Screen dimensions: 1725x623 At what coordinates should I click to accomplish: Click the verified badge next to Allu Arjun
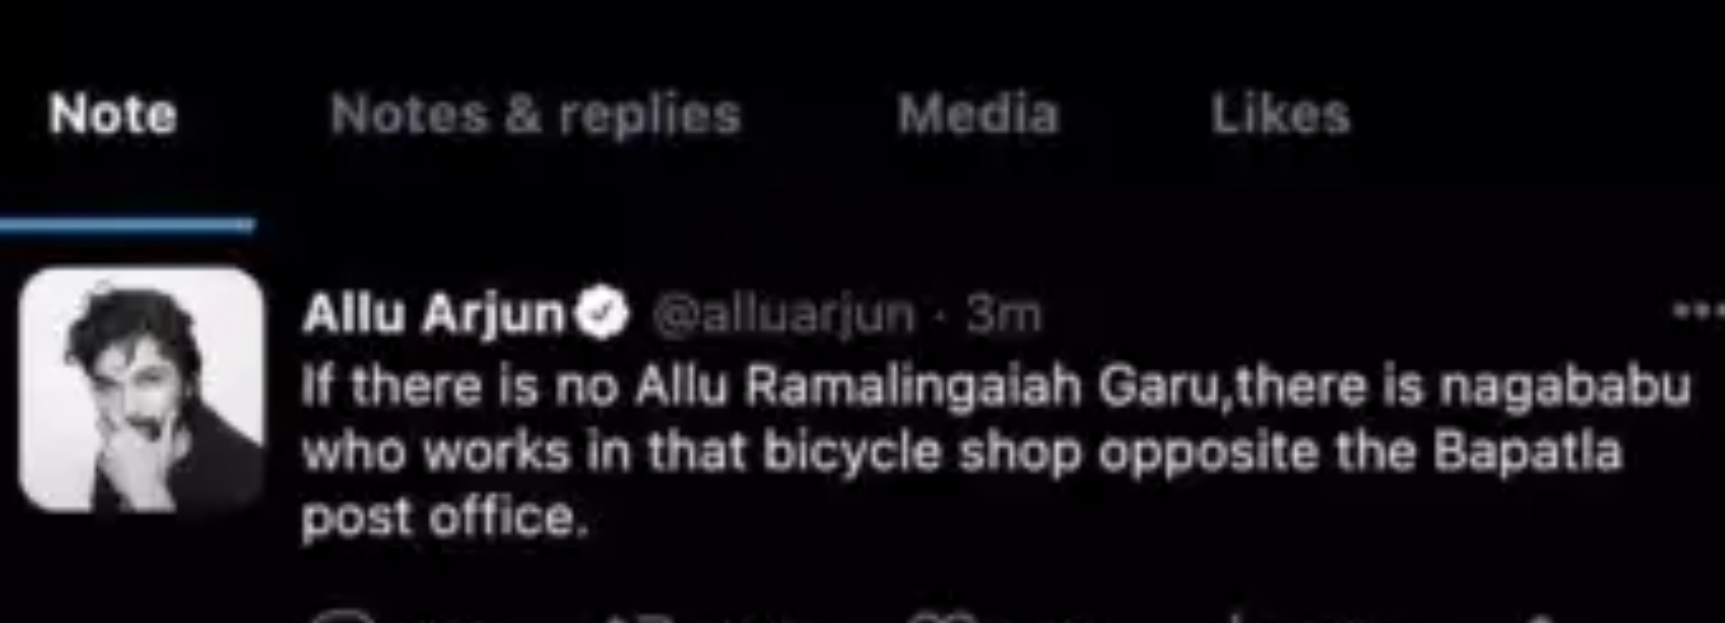[601, 314]
